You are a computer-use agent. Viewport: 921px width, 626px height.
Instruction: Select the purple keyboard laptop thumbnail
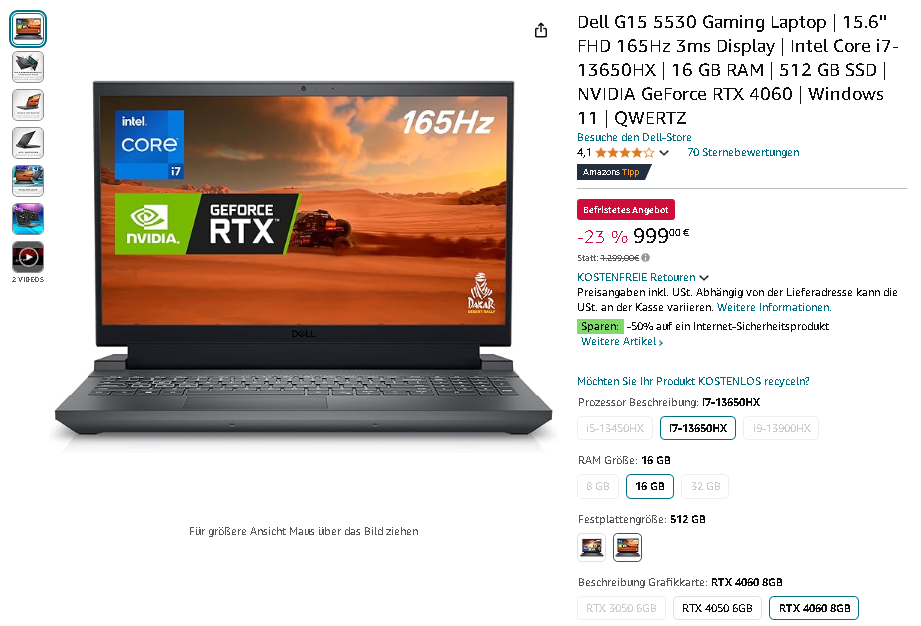pos(28,218)
